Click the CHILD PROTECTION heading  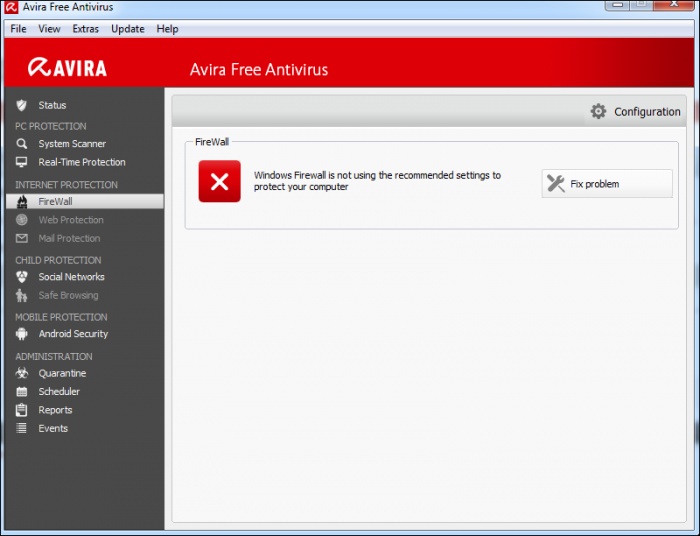pos(58,260)
